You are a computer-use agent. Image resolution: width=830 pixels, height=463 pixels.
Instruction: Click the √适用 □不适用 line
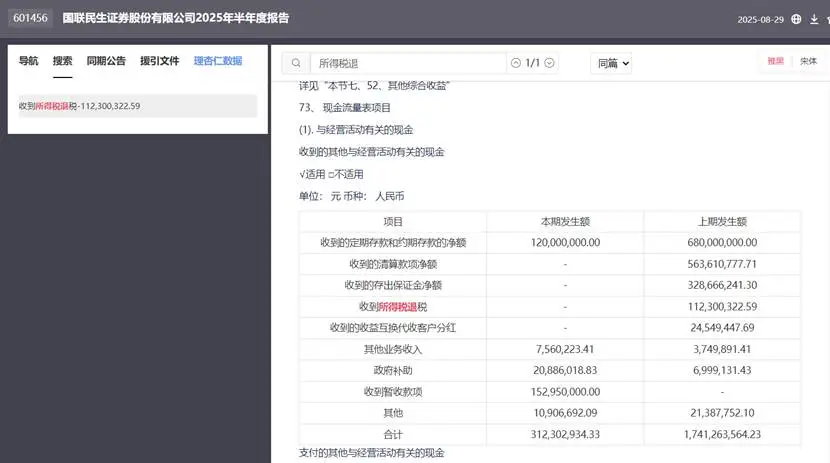[x=331, y=174]
